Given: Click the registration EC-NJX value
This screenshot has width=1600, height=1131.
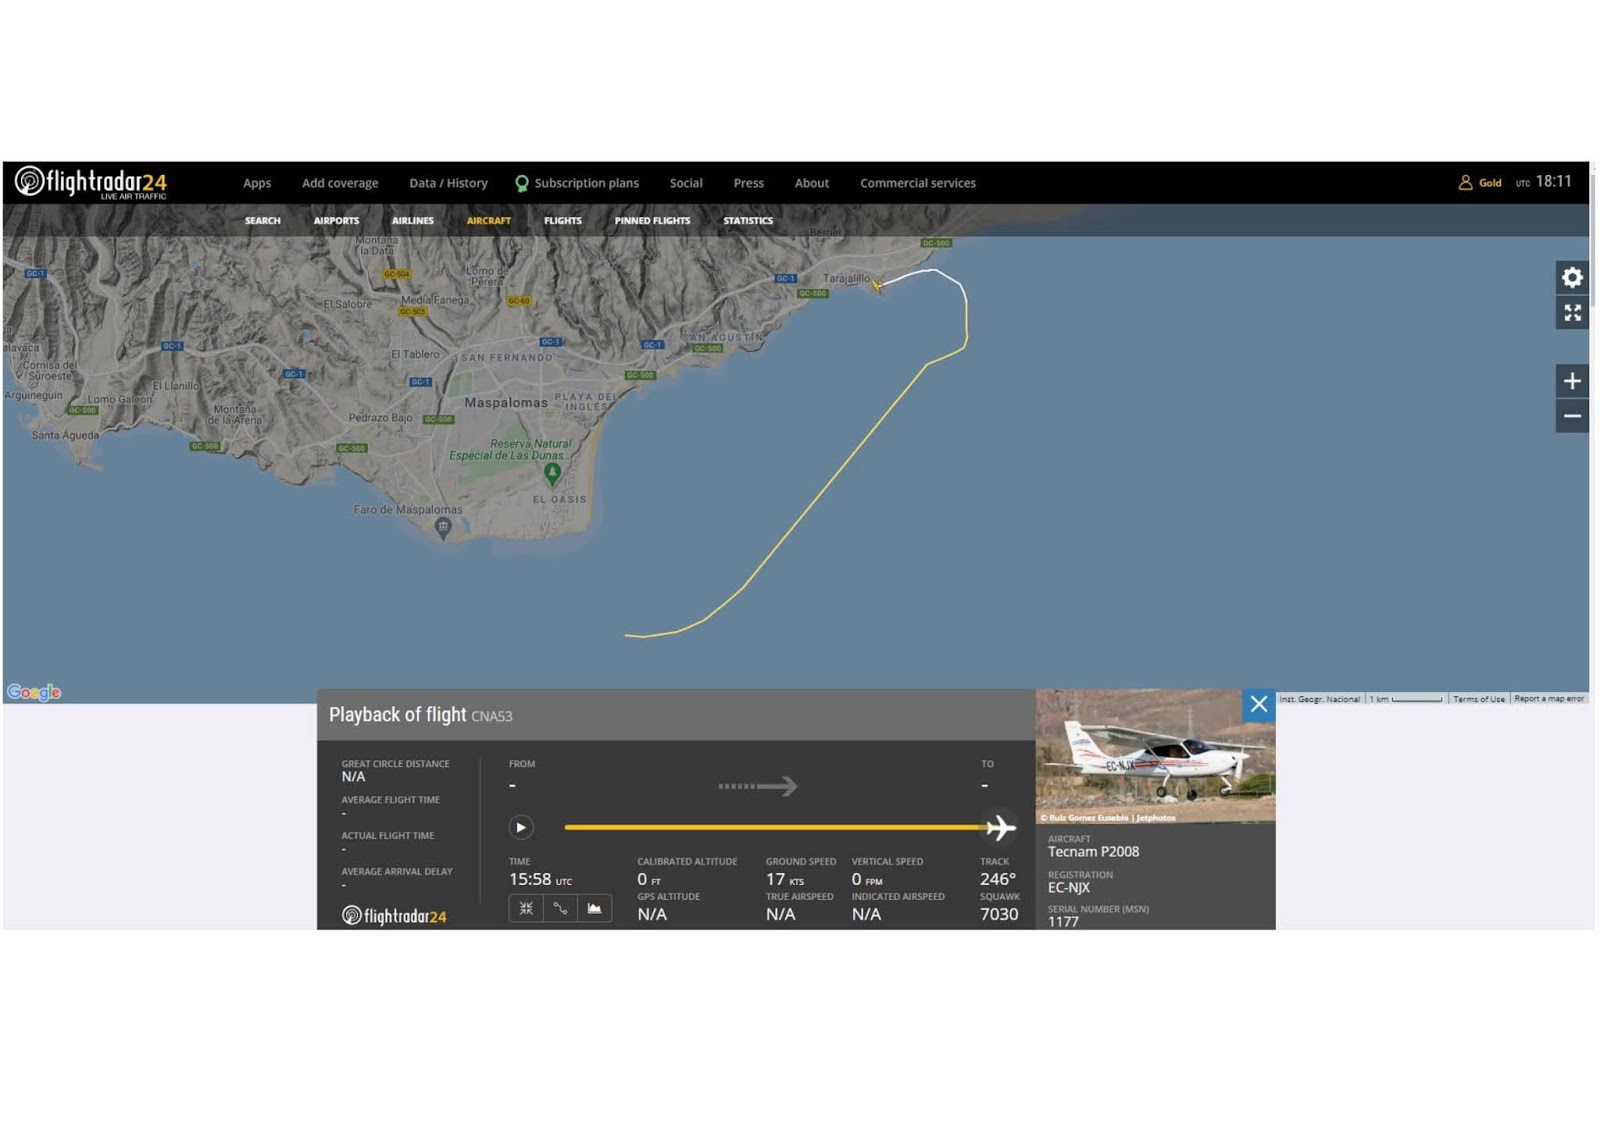Looking at the screenshot, I should [1068, 888].
